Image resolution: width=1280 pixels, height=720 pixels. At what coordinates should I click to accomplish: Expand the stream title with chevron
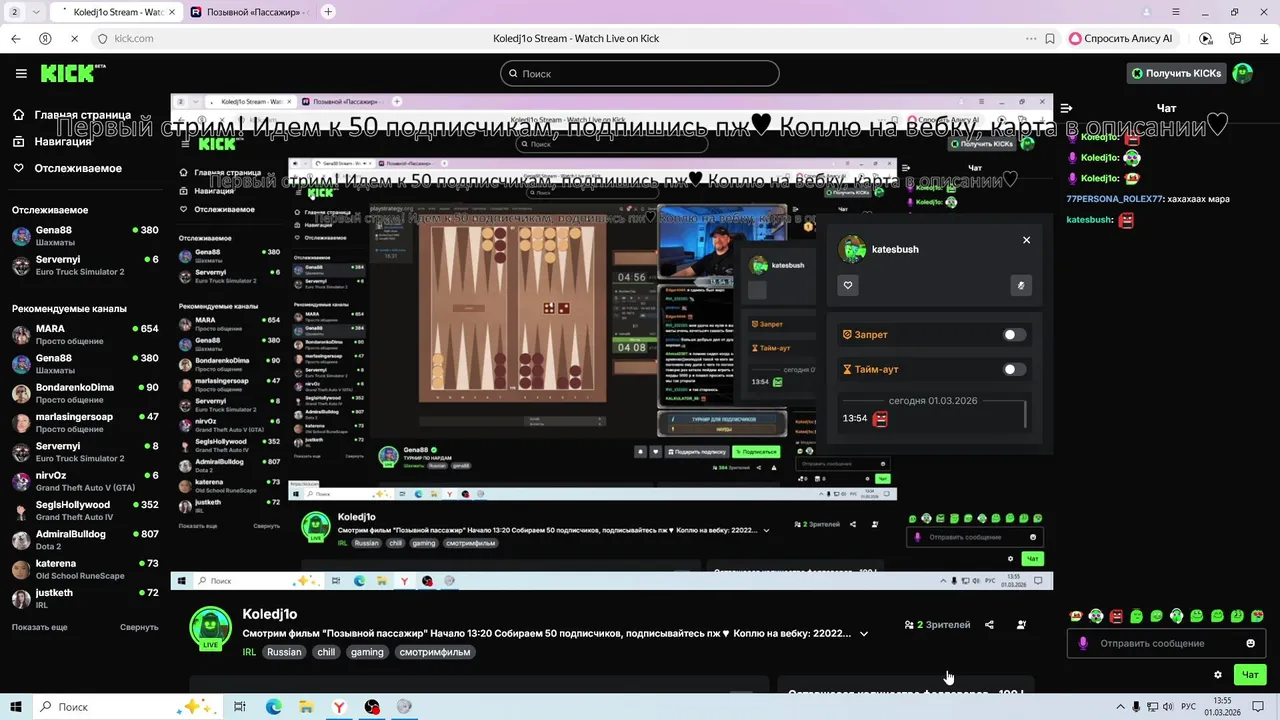click(864, 633)
